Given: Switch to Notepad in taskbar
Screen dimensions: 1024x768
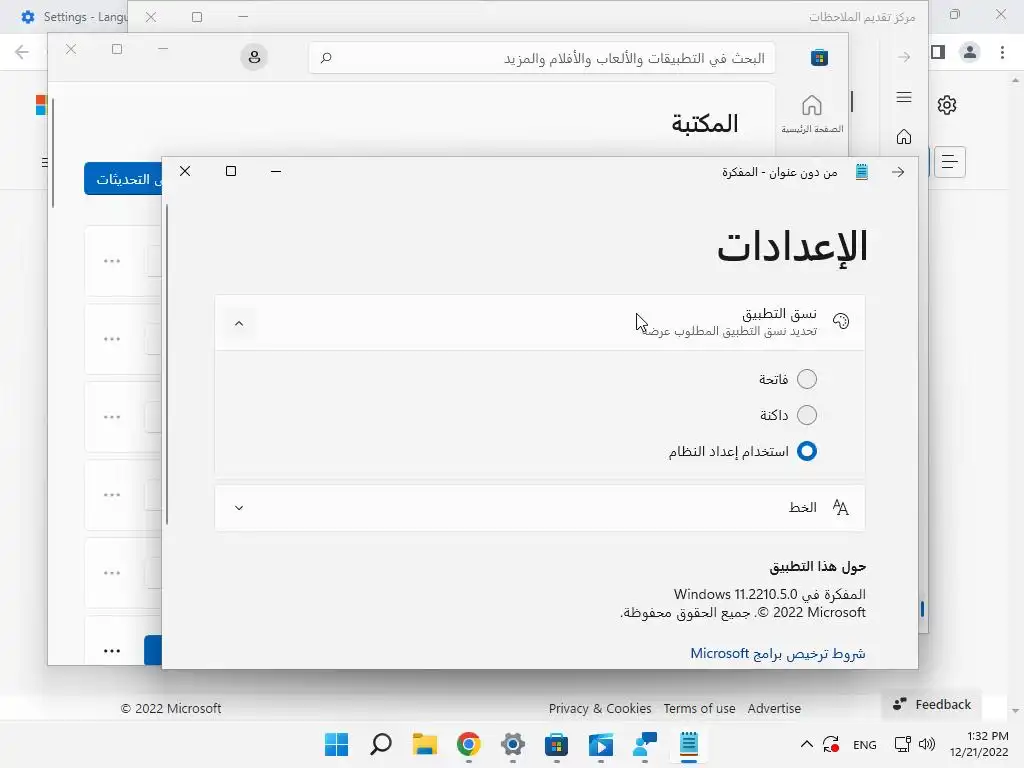Looking at the screenshot, I should coord(688,744).
